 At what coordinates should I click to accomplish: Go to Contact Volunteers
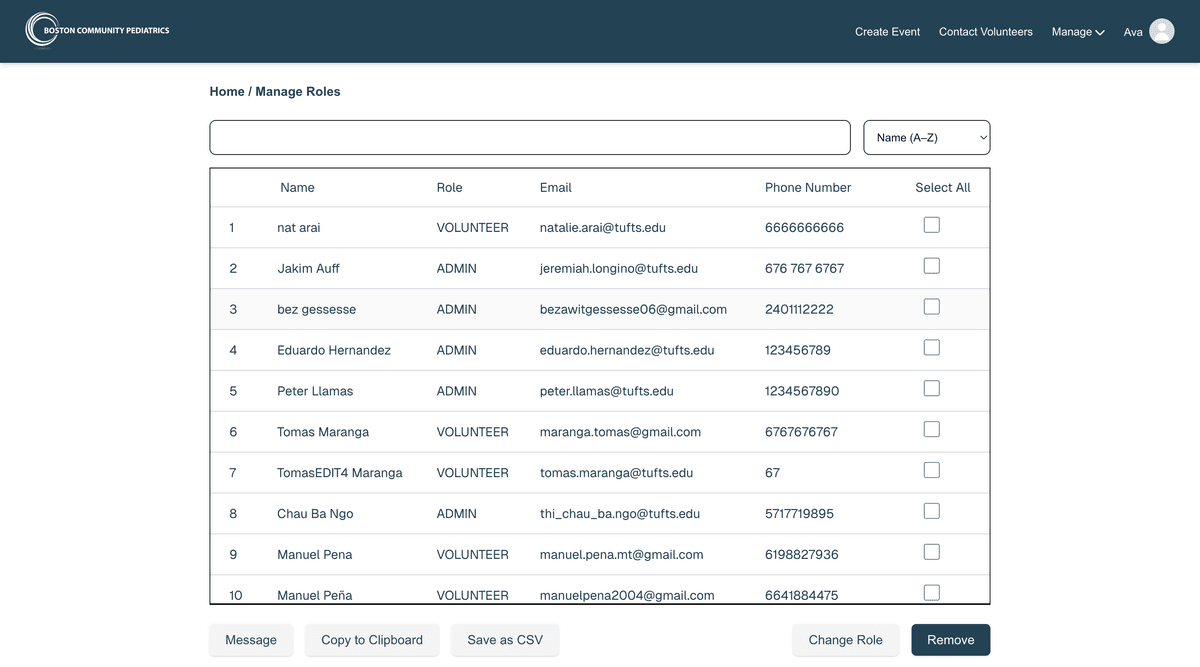click(985, 32)
